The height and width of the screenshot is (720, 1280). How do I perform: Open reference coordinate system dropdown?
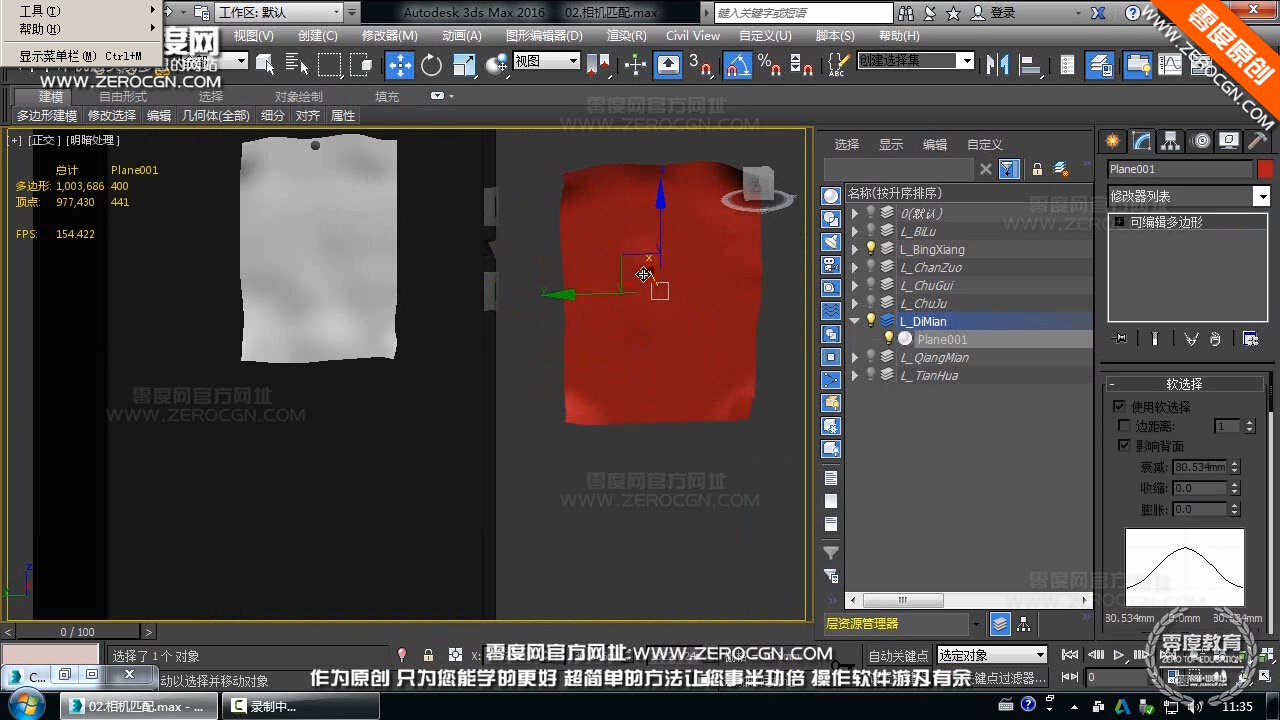point(546,61)
